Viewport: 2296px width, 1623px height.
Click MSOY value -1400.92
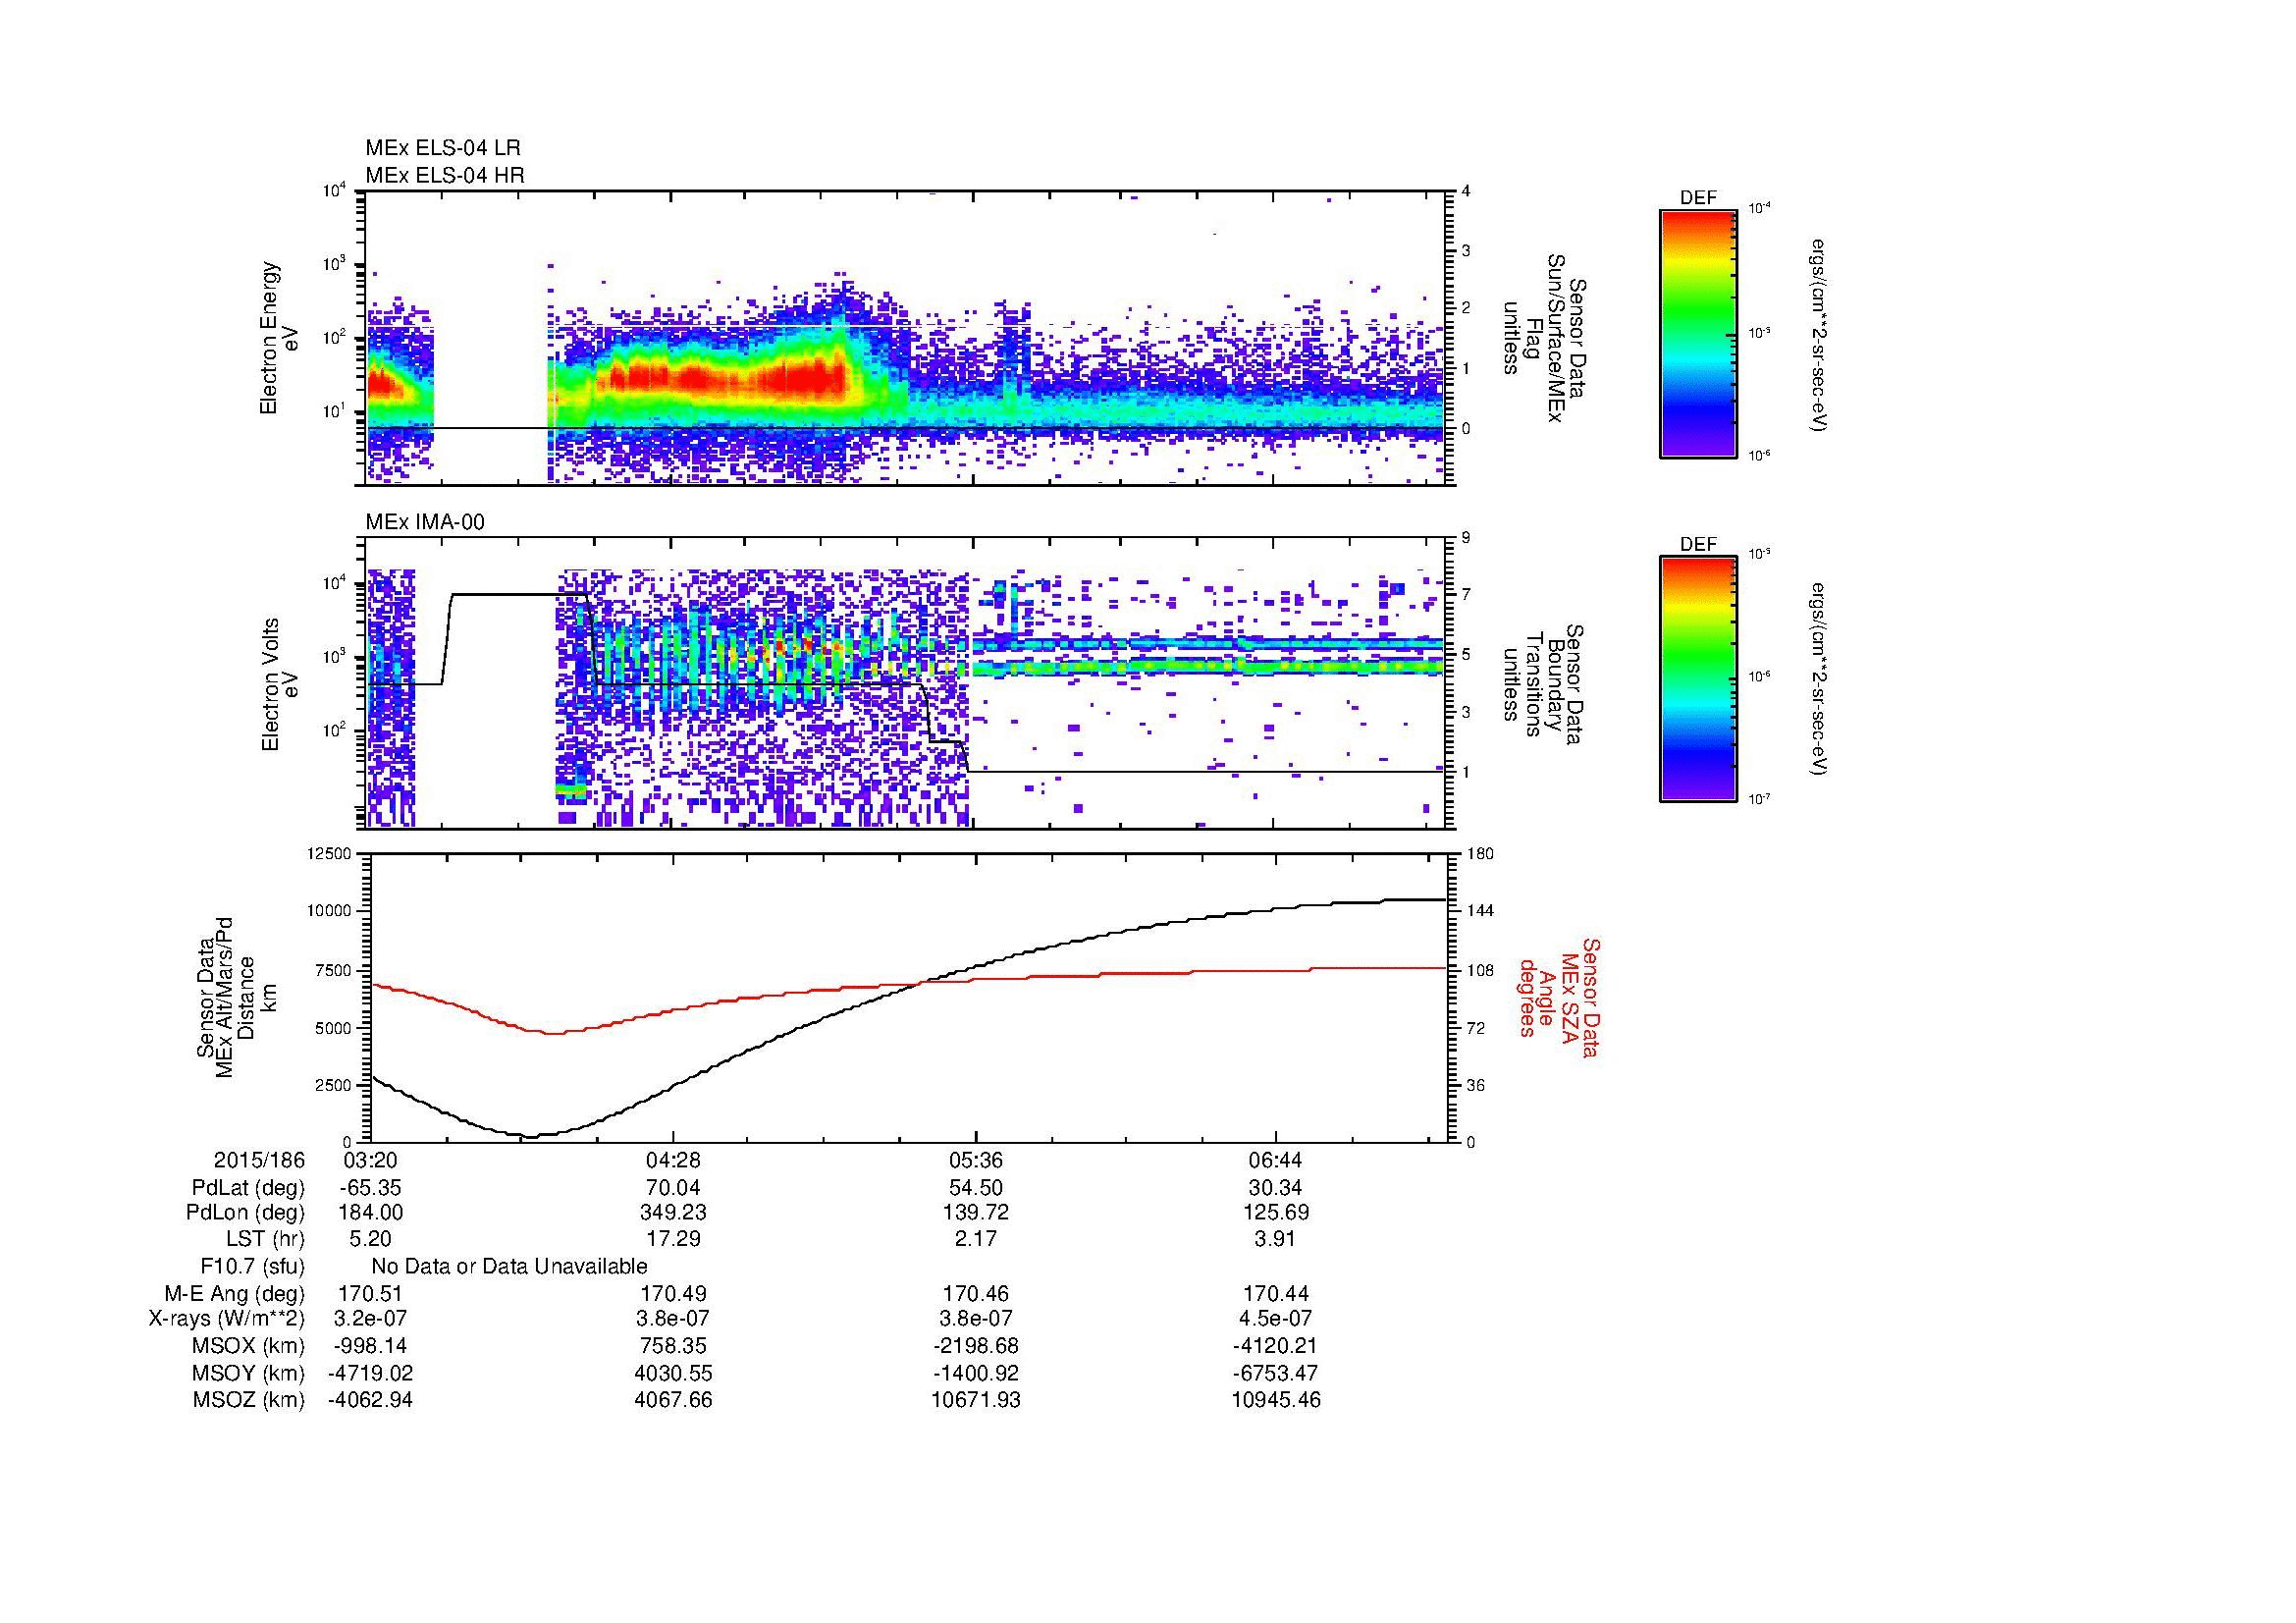click(x=976, y=1373)
